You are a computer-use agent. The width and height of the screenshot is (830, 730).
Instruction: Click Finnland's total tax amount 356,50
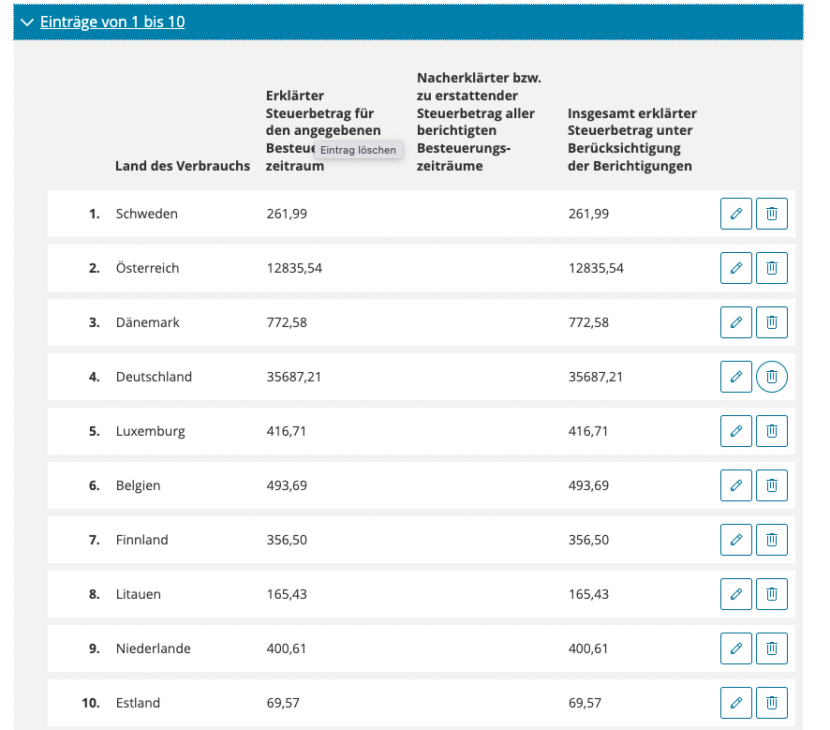[588, 540]
